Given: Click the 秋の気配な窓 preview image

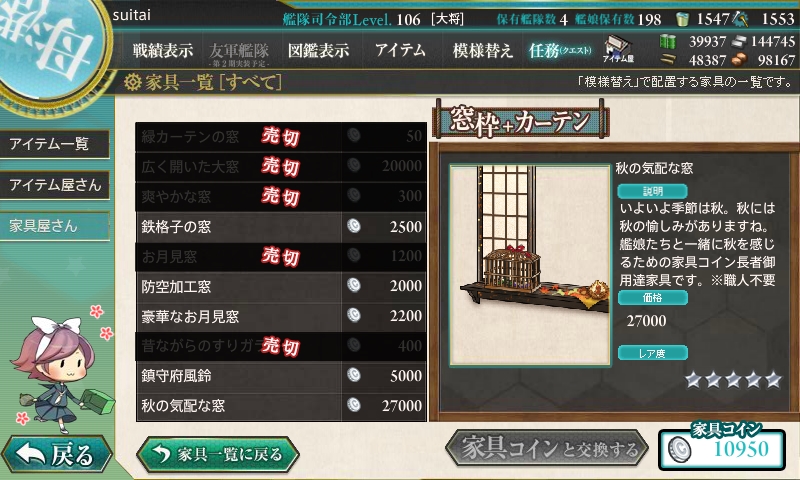Looking at the screenshot, I should coord(530,265).
